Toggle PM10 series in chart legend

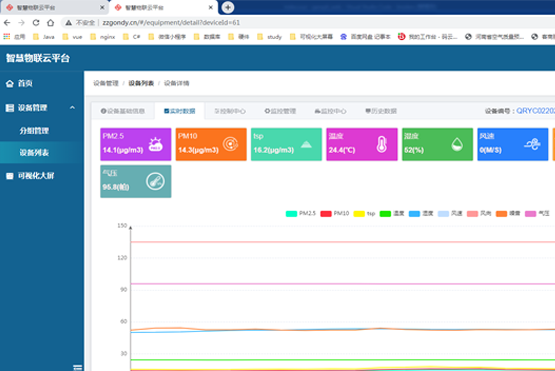pos(334,213)
